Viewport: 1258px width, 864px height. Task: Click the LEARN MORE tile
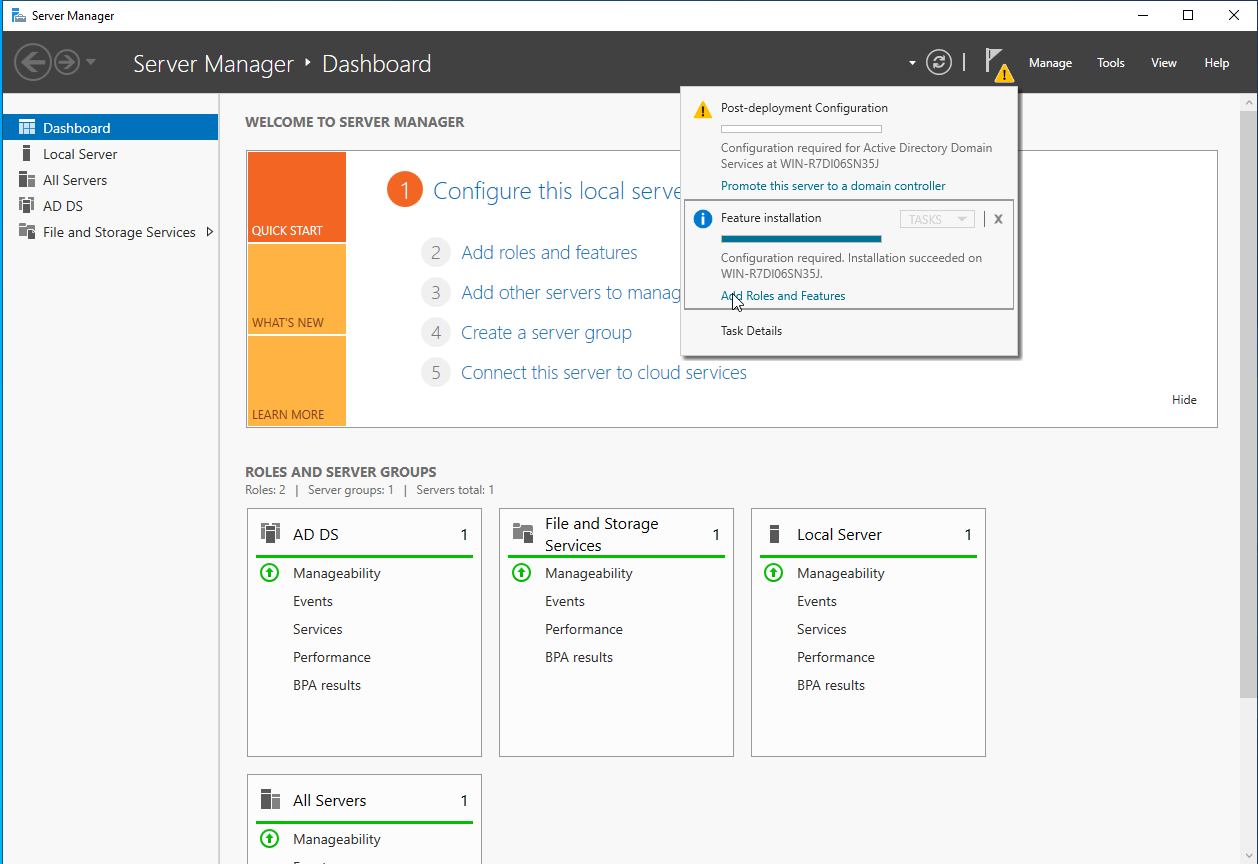coord(297,381)
